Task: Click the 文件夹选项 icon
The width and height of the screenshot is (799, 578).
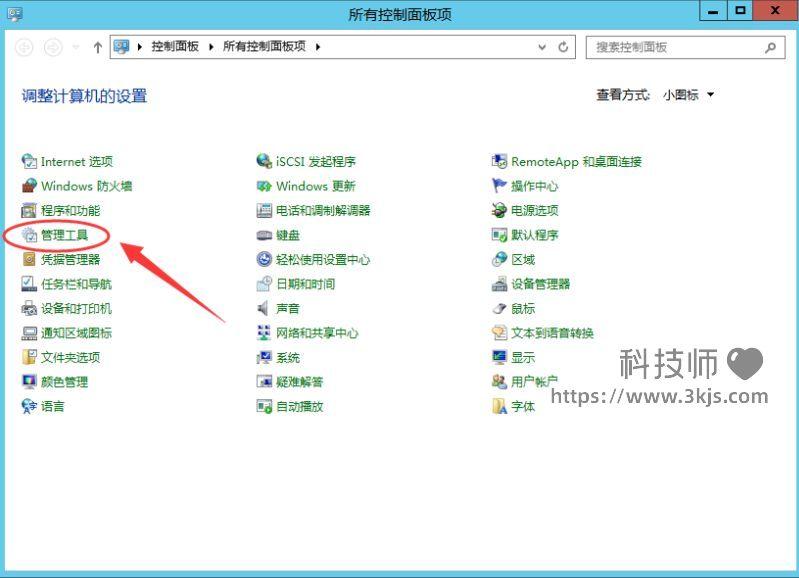Action: pos(29,357)
